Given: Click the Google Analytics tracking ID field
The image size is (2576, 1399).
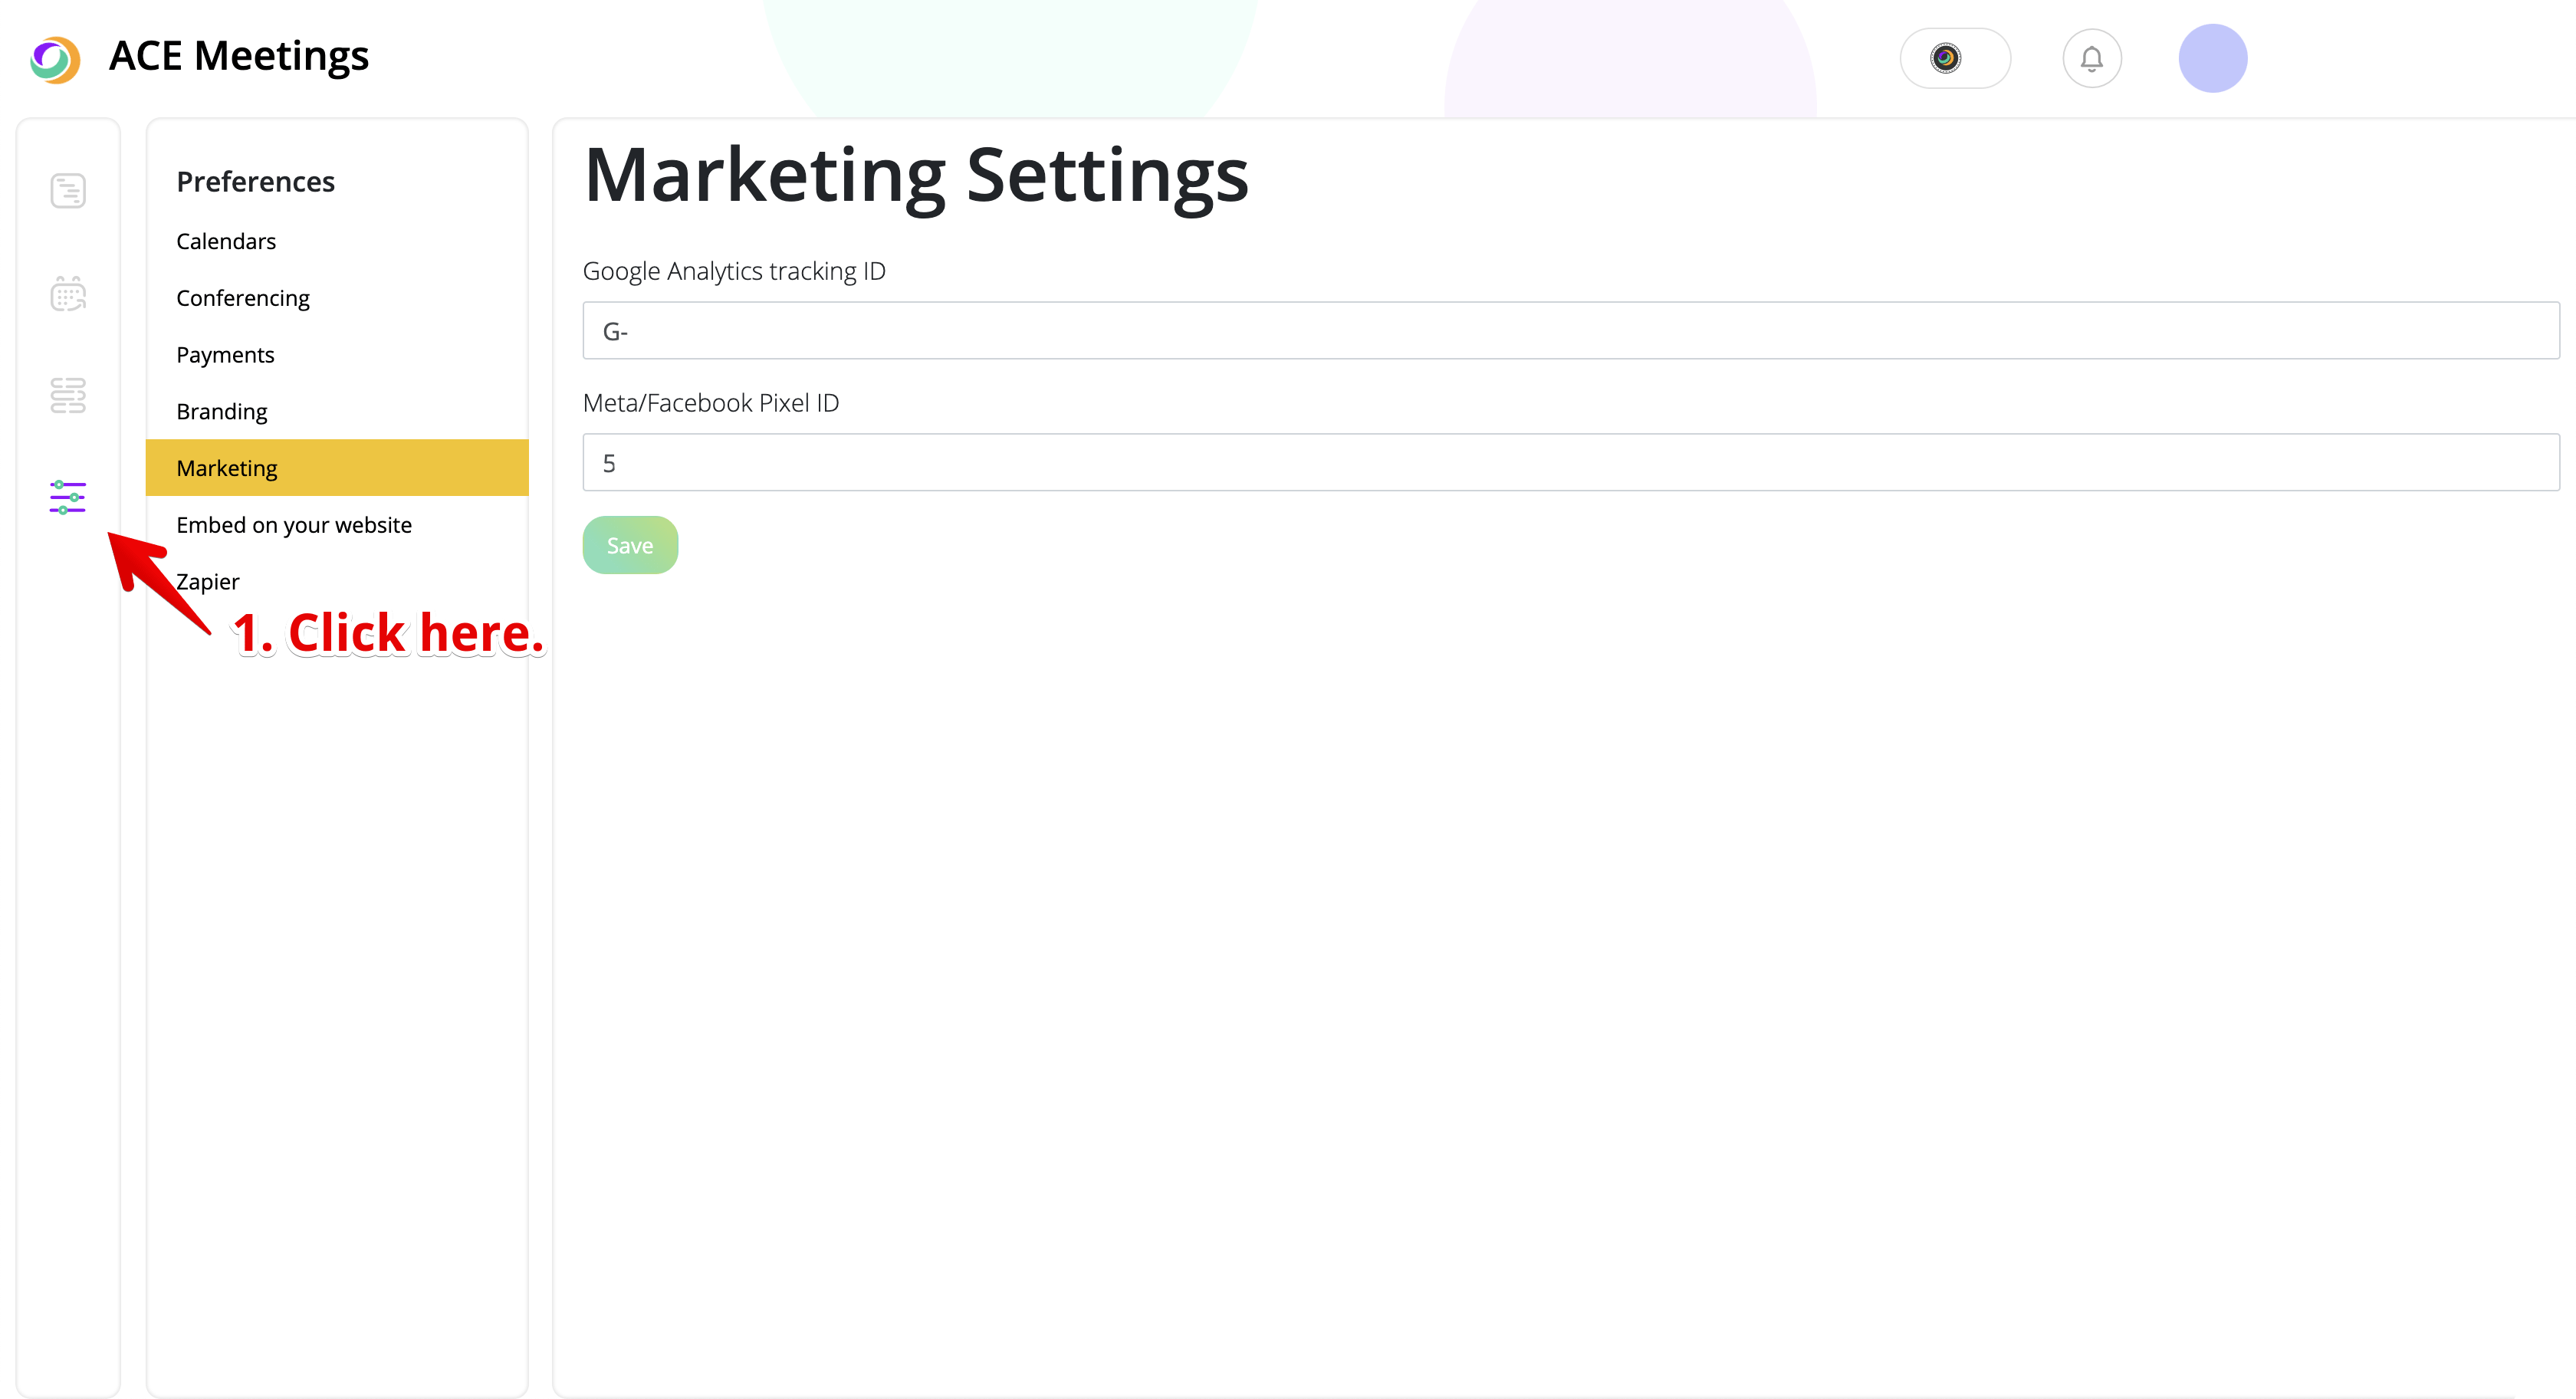Looking at the screenshot, I should (x=1570, y=331).
